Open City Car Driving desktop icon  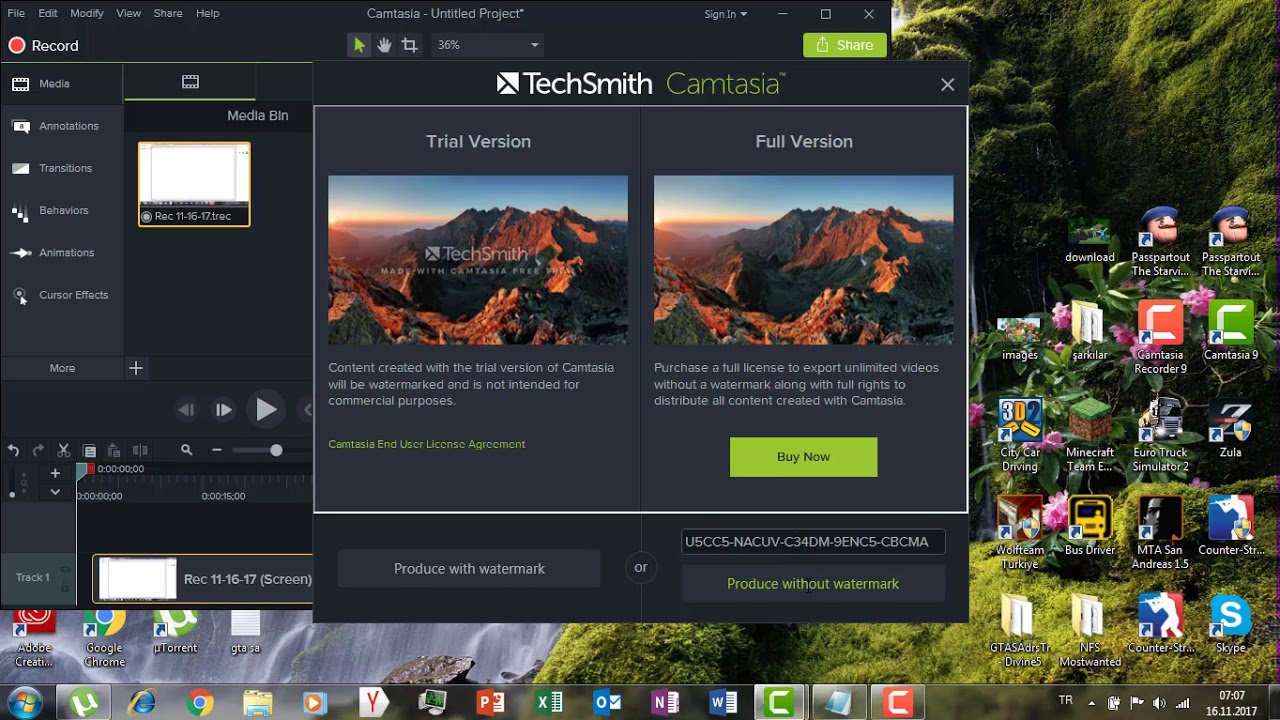(1019, 435)
